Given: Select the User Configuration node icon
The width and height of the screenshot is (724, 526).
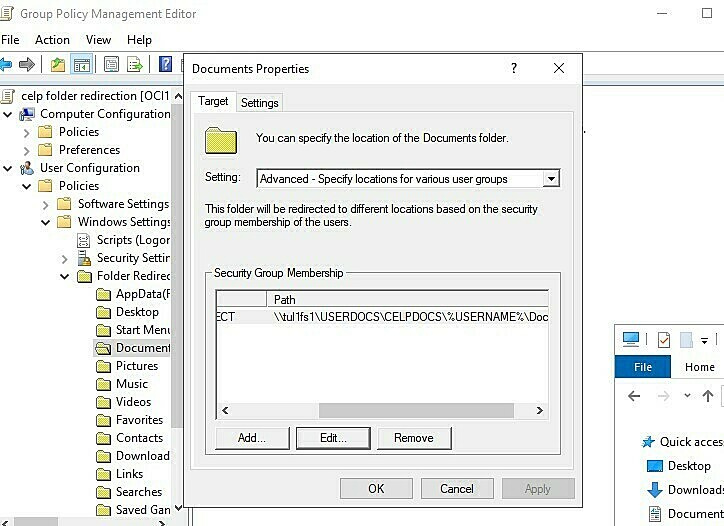Looking at the screenshot, I should [x=27, y=168].
